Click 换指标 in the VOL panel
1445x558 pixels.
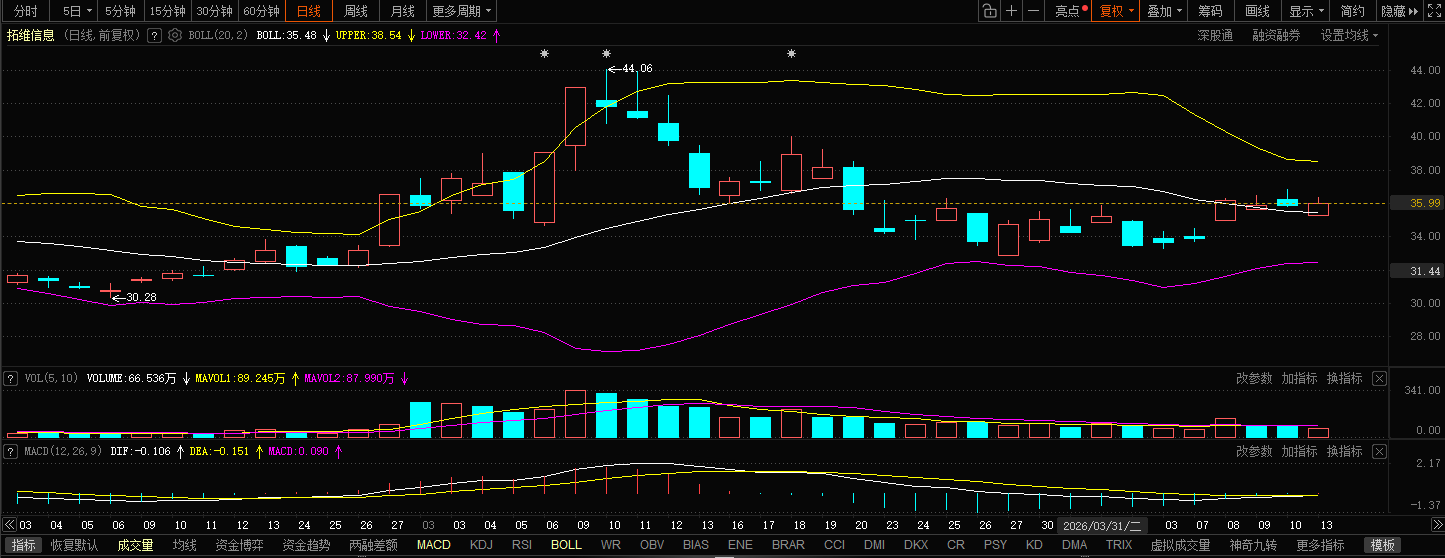1345,378
